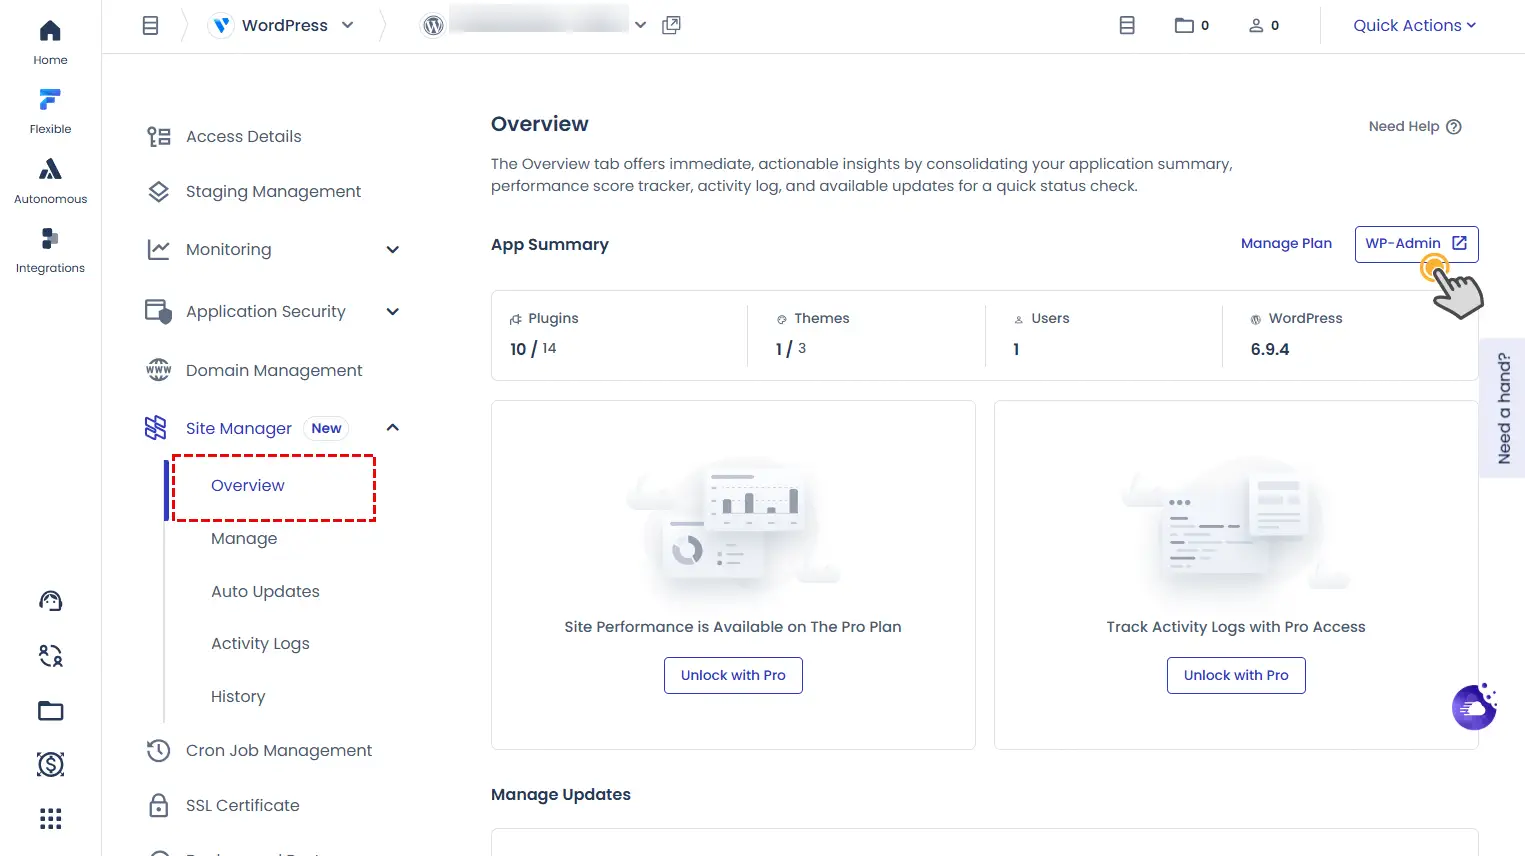Click the server list icon in breadcrumb
This screenshot has height=856, width=1525.
150,25
